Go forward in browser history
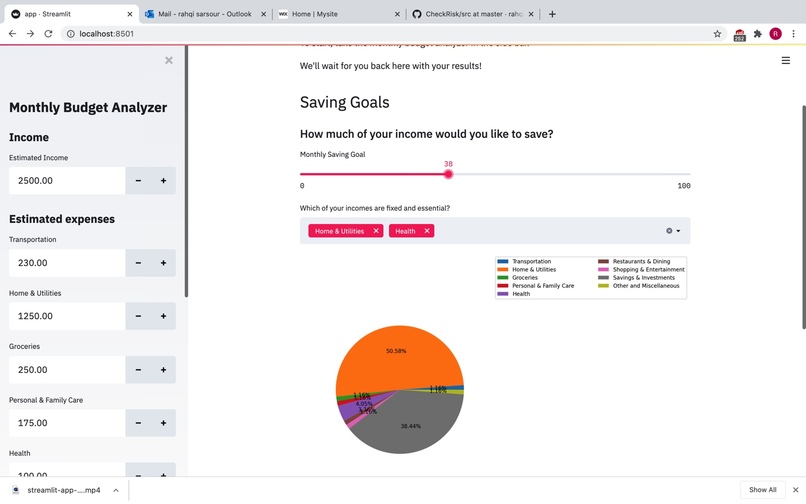The image size is (806, 504). (x=30, y=33)
